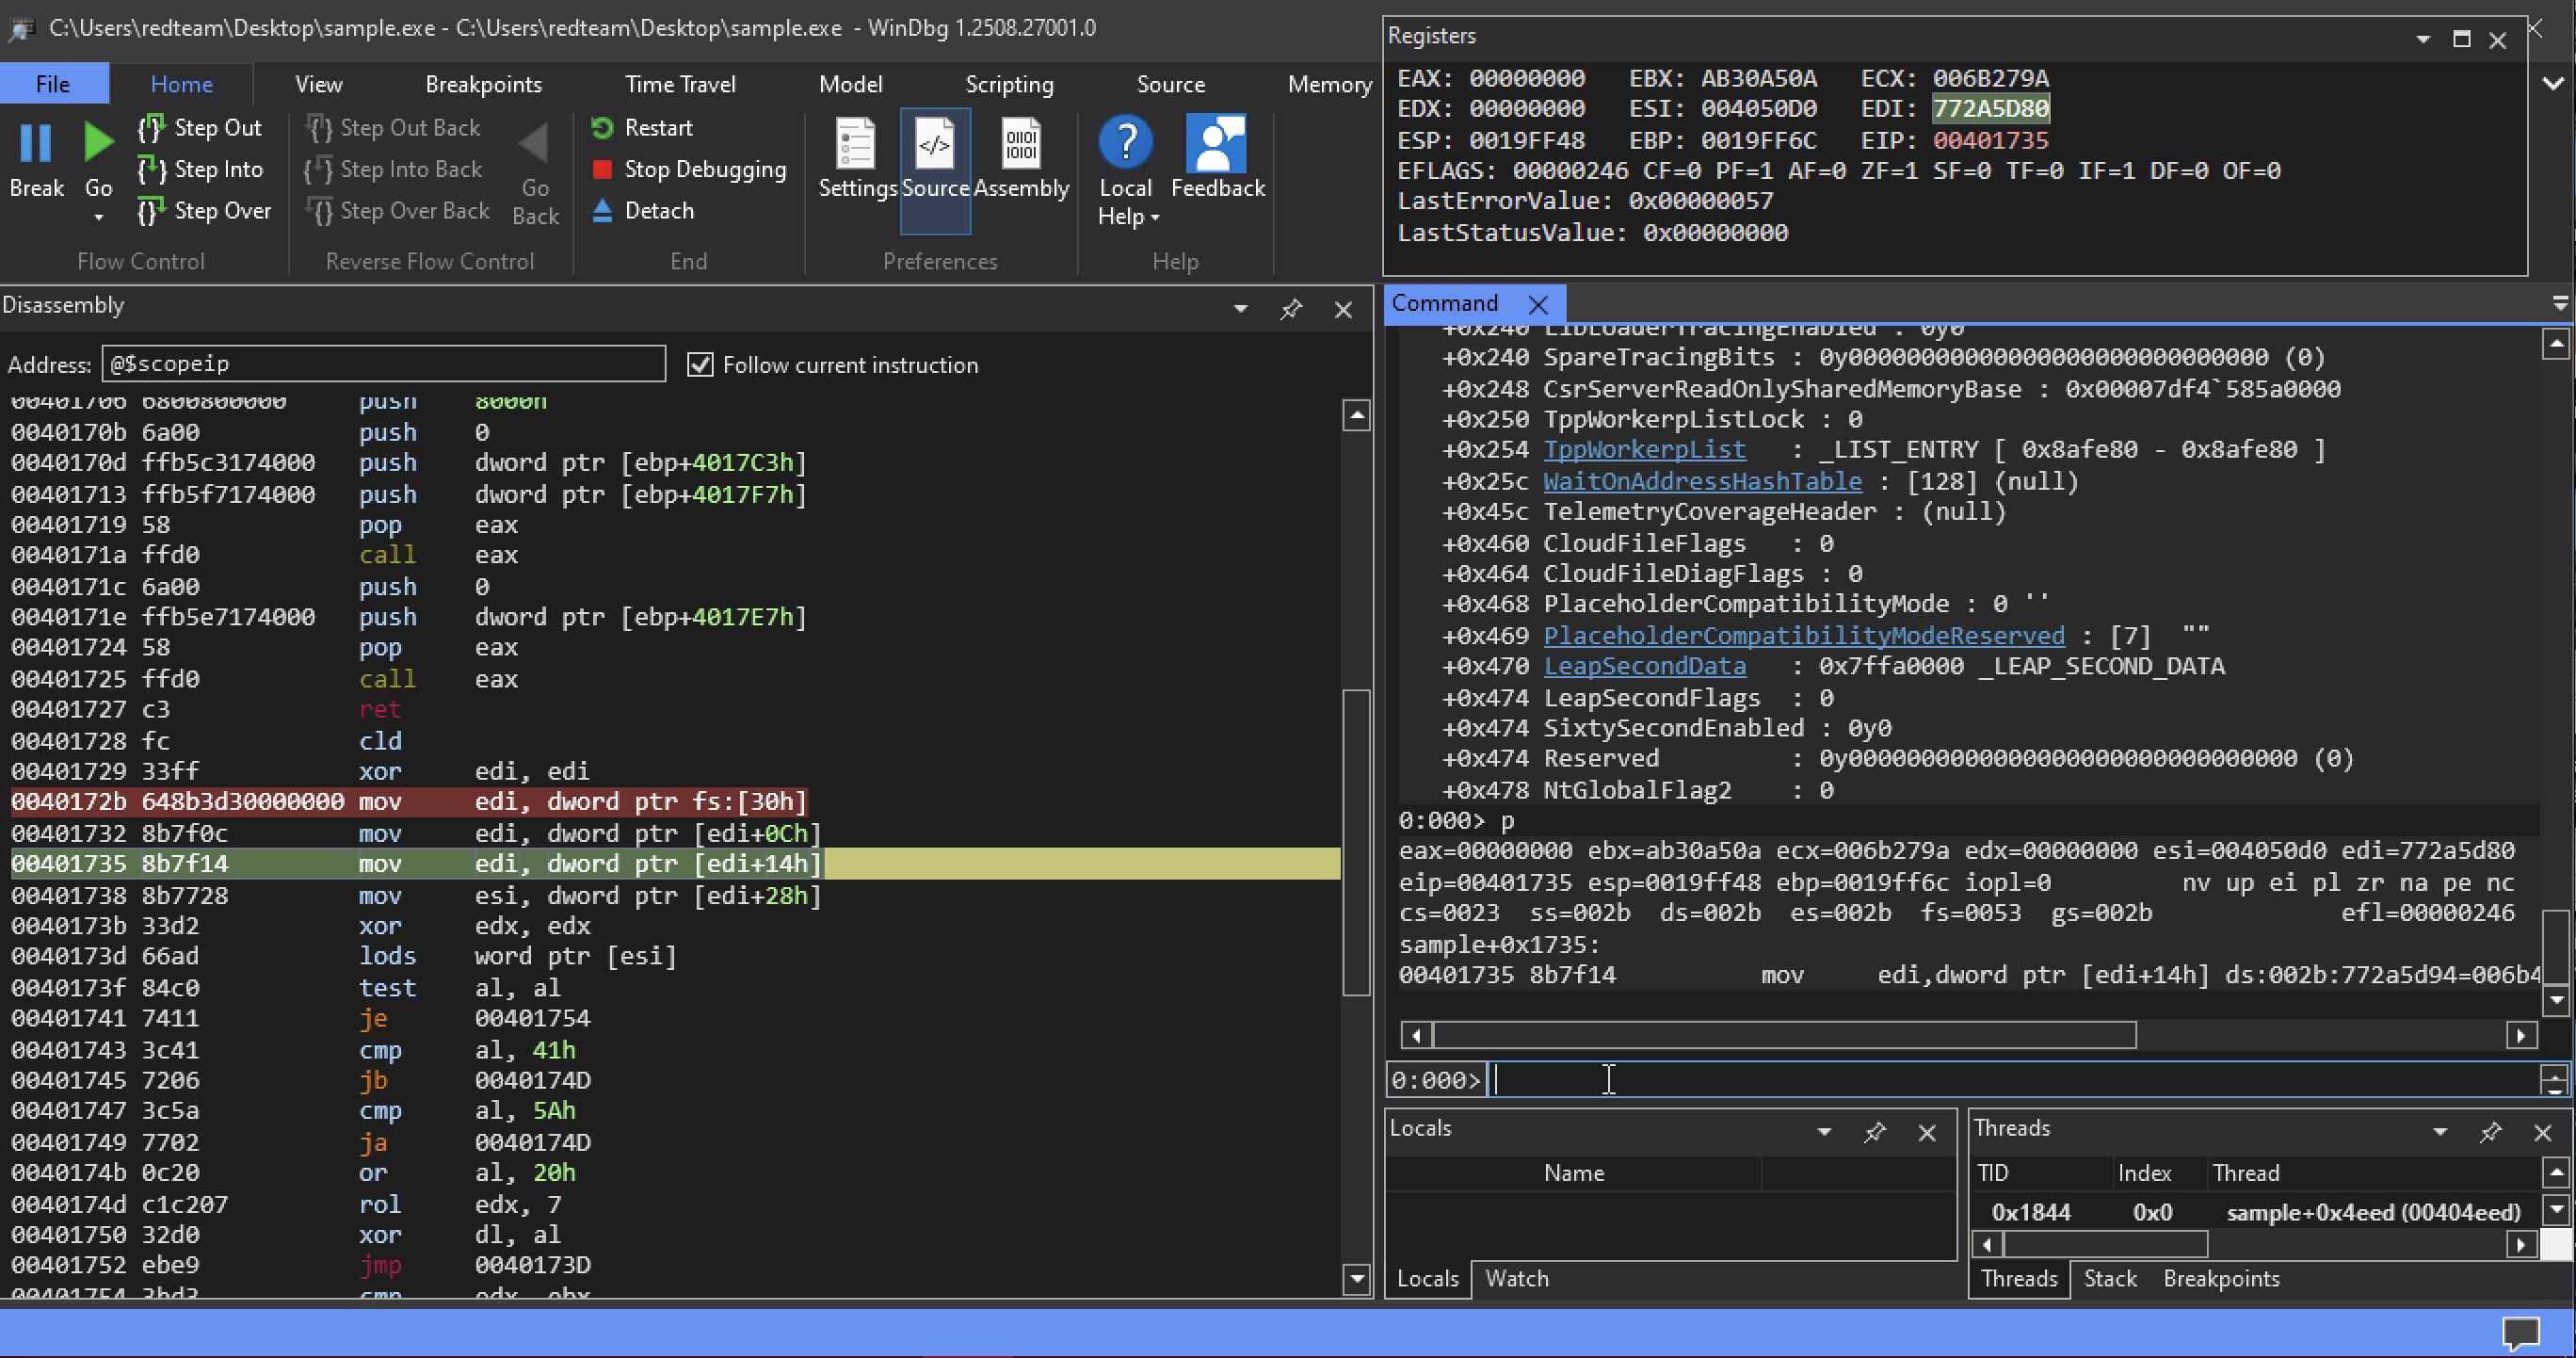
Task: Click the WaitOnAddressHashTable link
Action: 1702,481
